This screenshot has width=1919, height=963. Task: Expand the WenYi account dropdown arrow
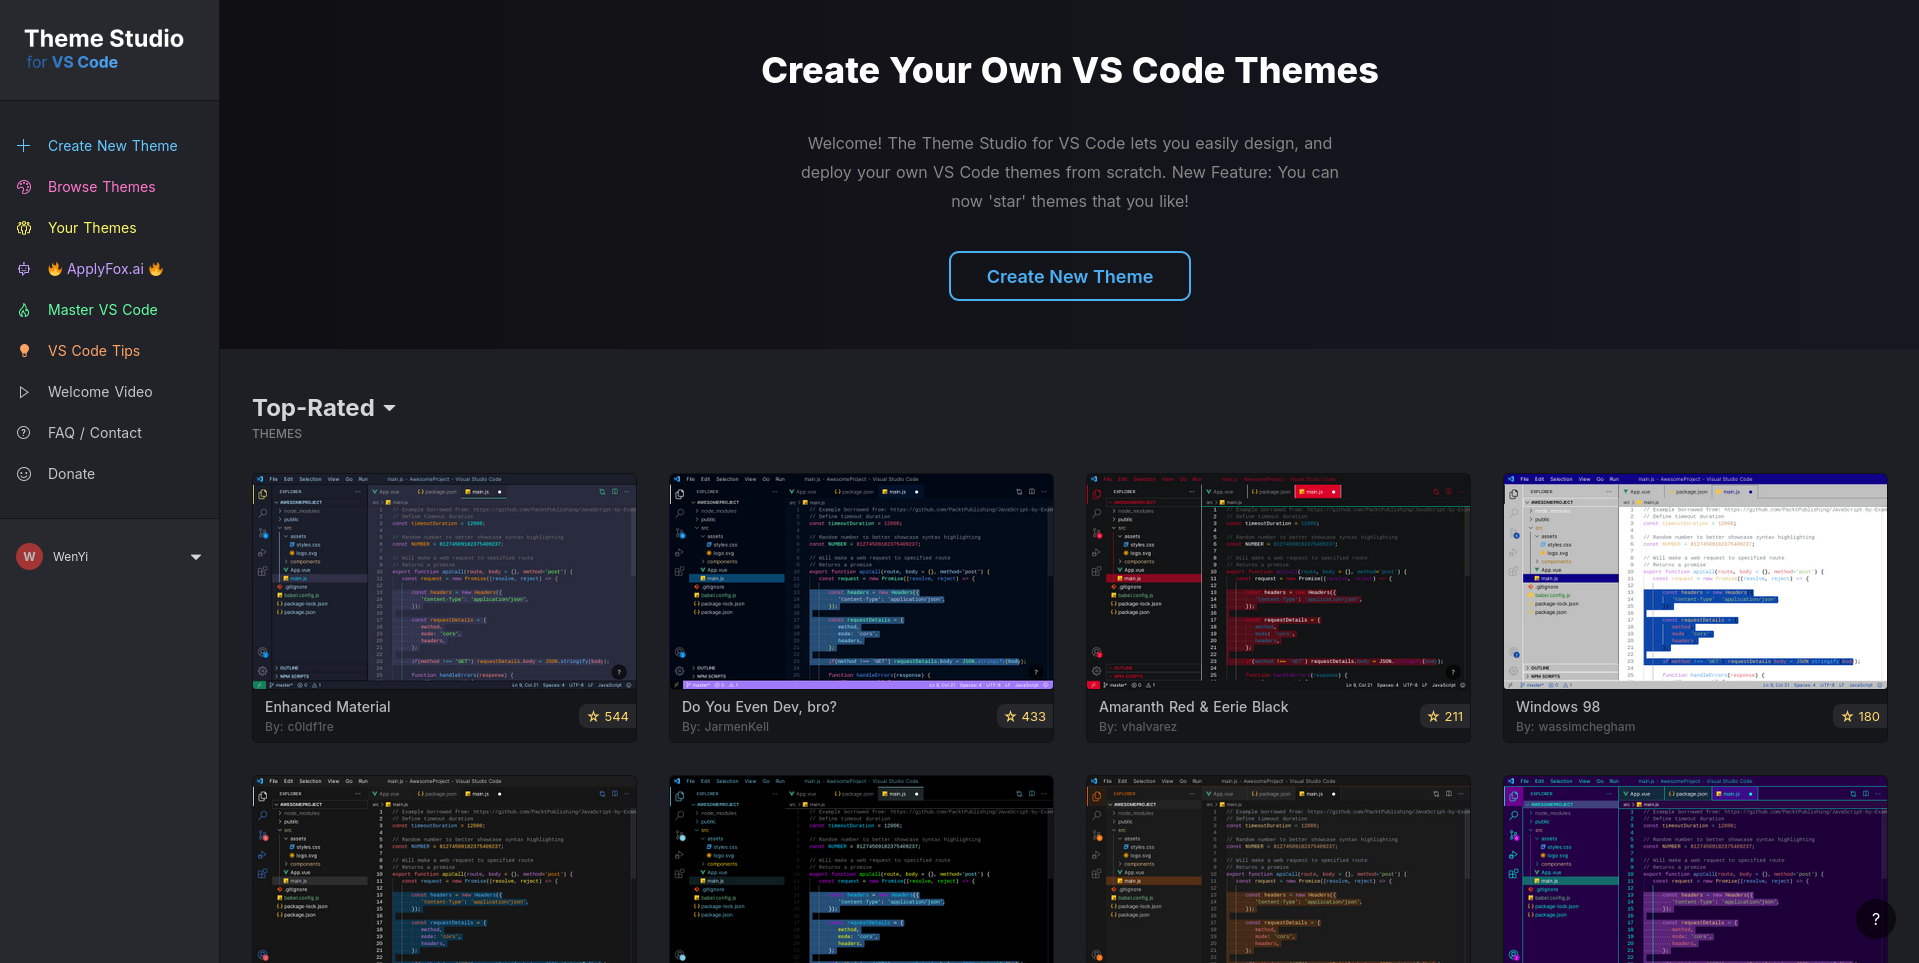(x=196, y=557)
